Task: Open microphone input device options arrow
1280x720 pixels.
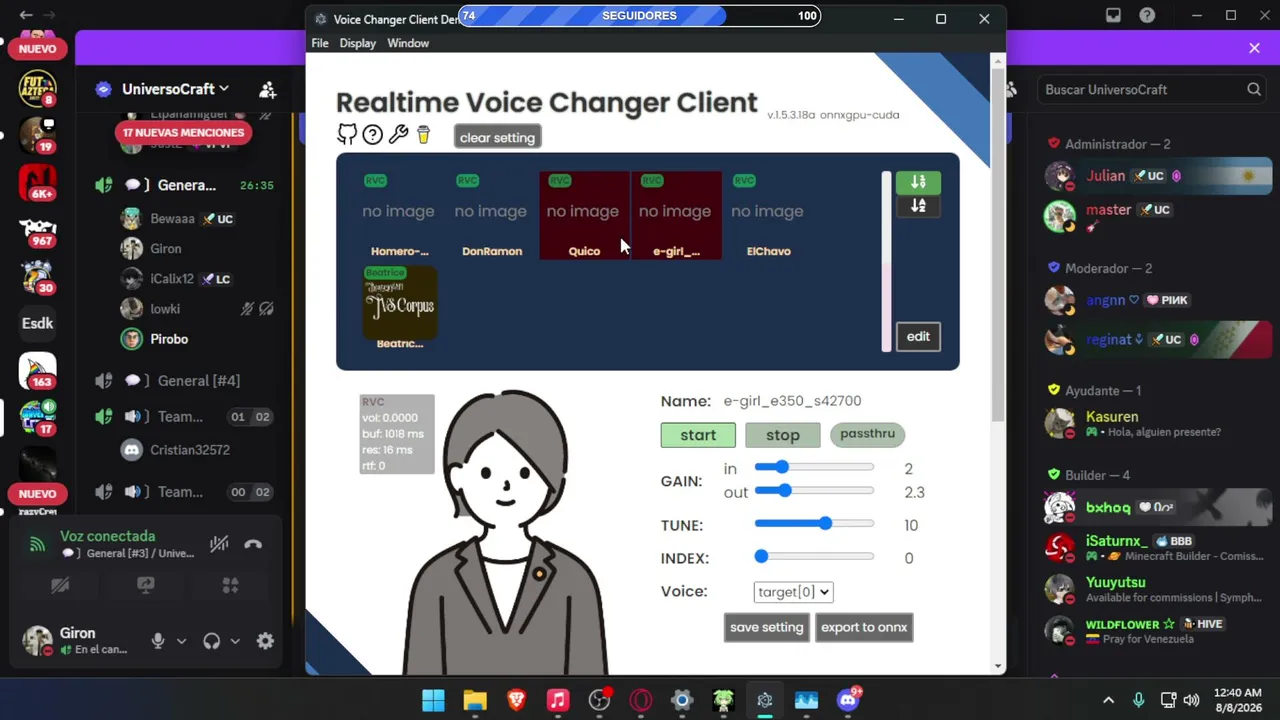Action: pos(181,641)
